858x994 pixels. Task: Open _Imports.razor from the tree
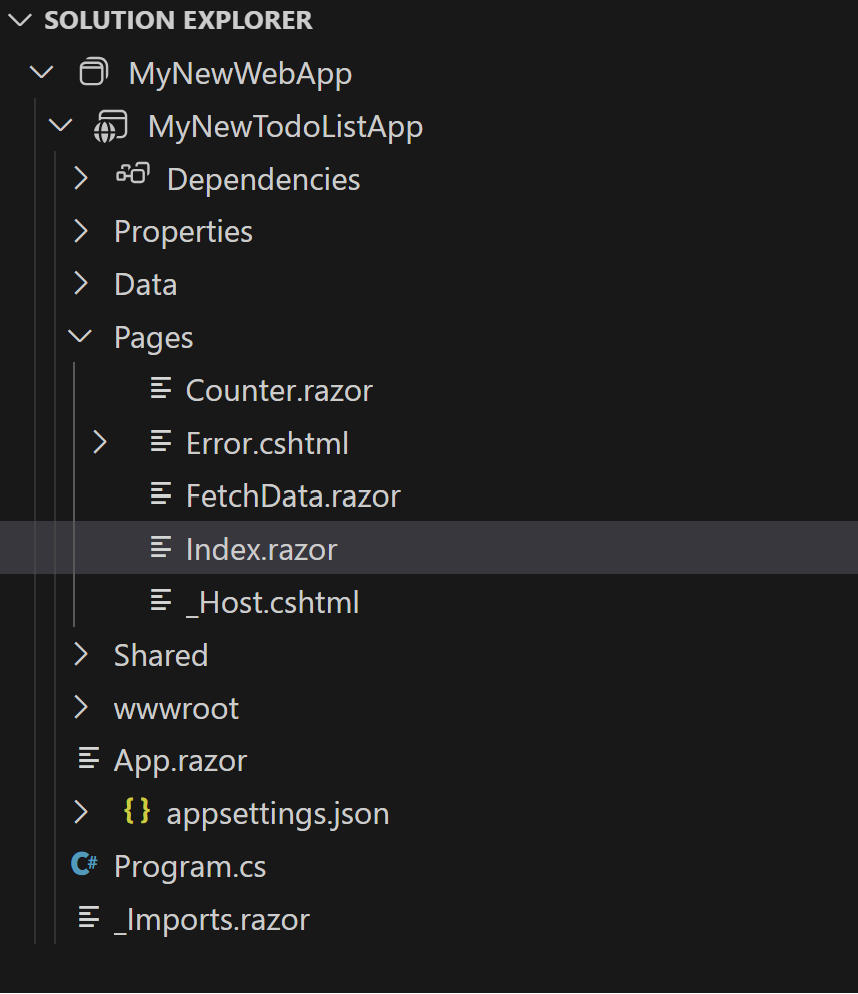coord(210,919)
